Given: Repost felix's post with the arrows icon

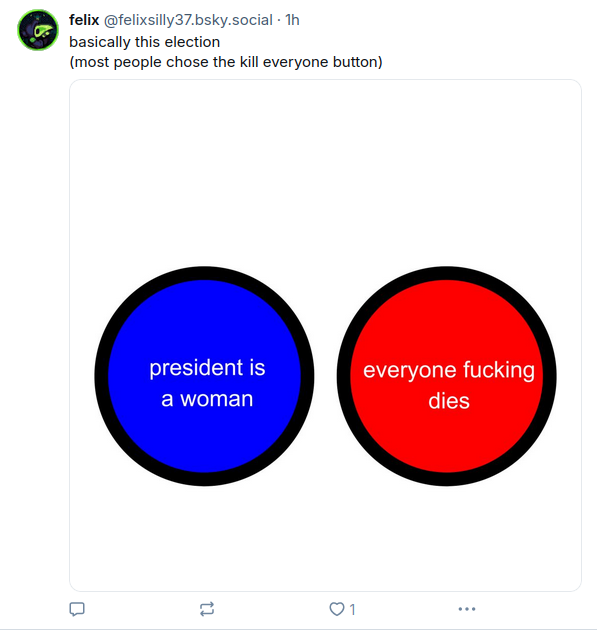Looking at the screenshot, I should tap(207, 609).
